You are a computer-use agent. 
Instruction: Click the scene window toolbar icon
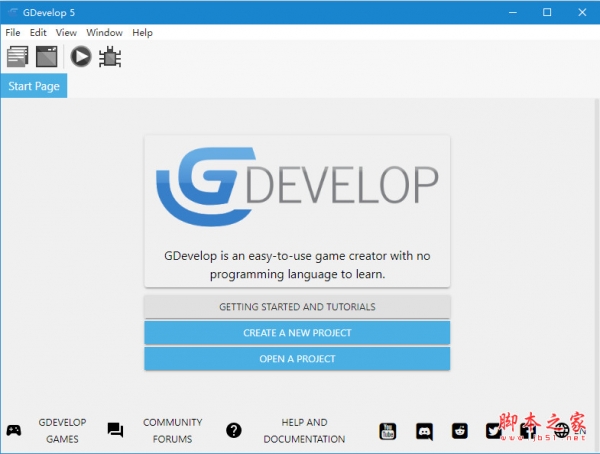tap(47, 57)
